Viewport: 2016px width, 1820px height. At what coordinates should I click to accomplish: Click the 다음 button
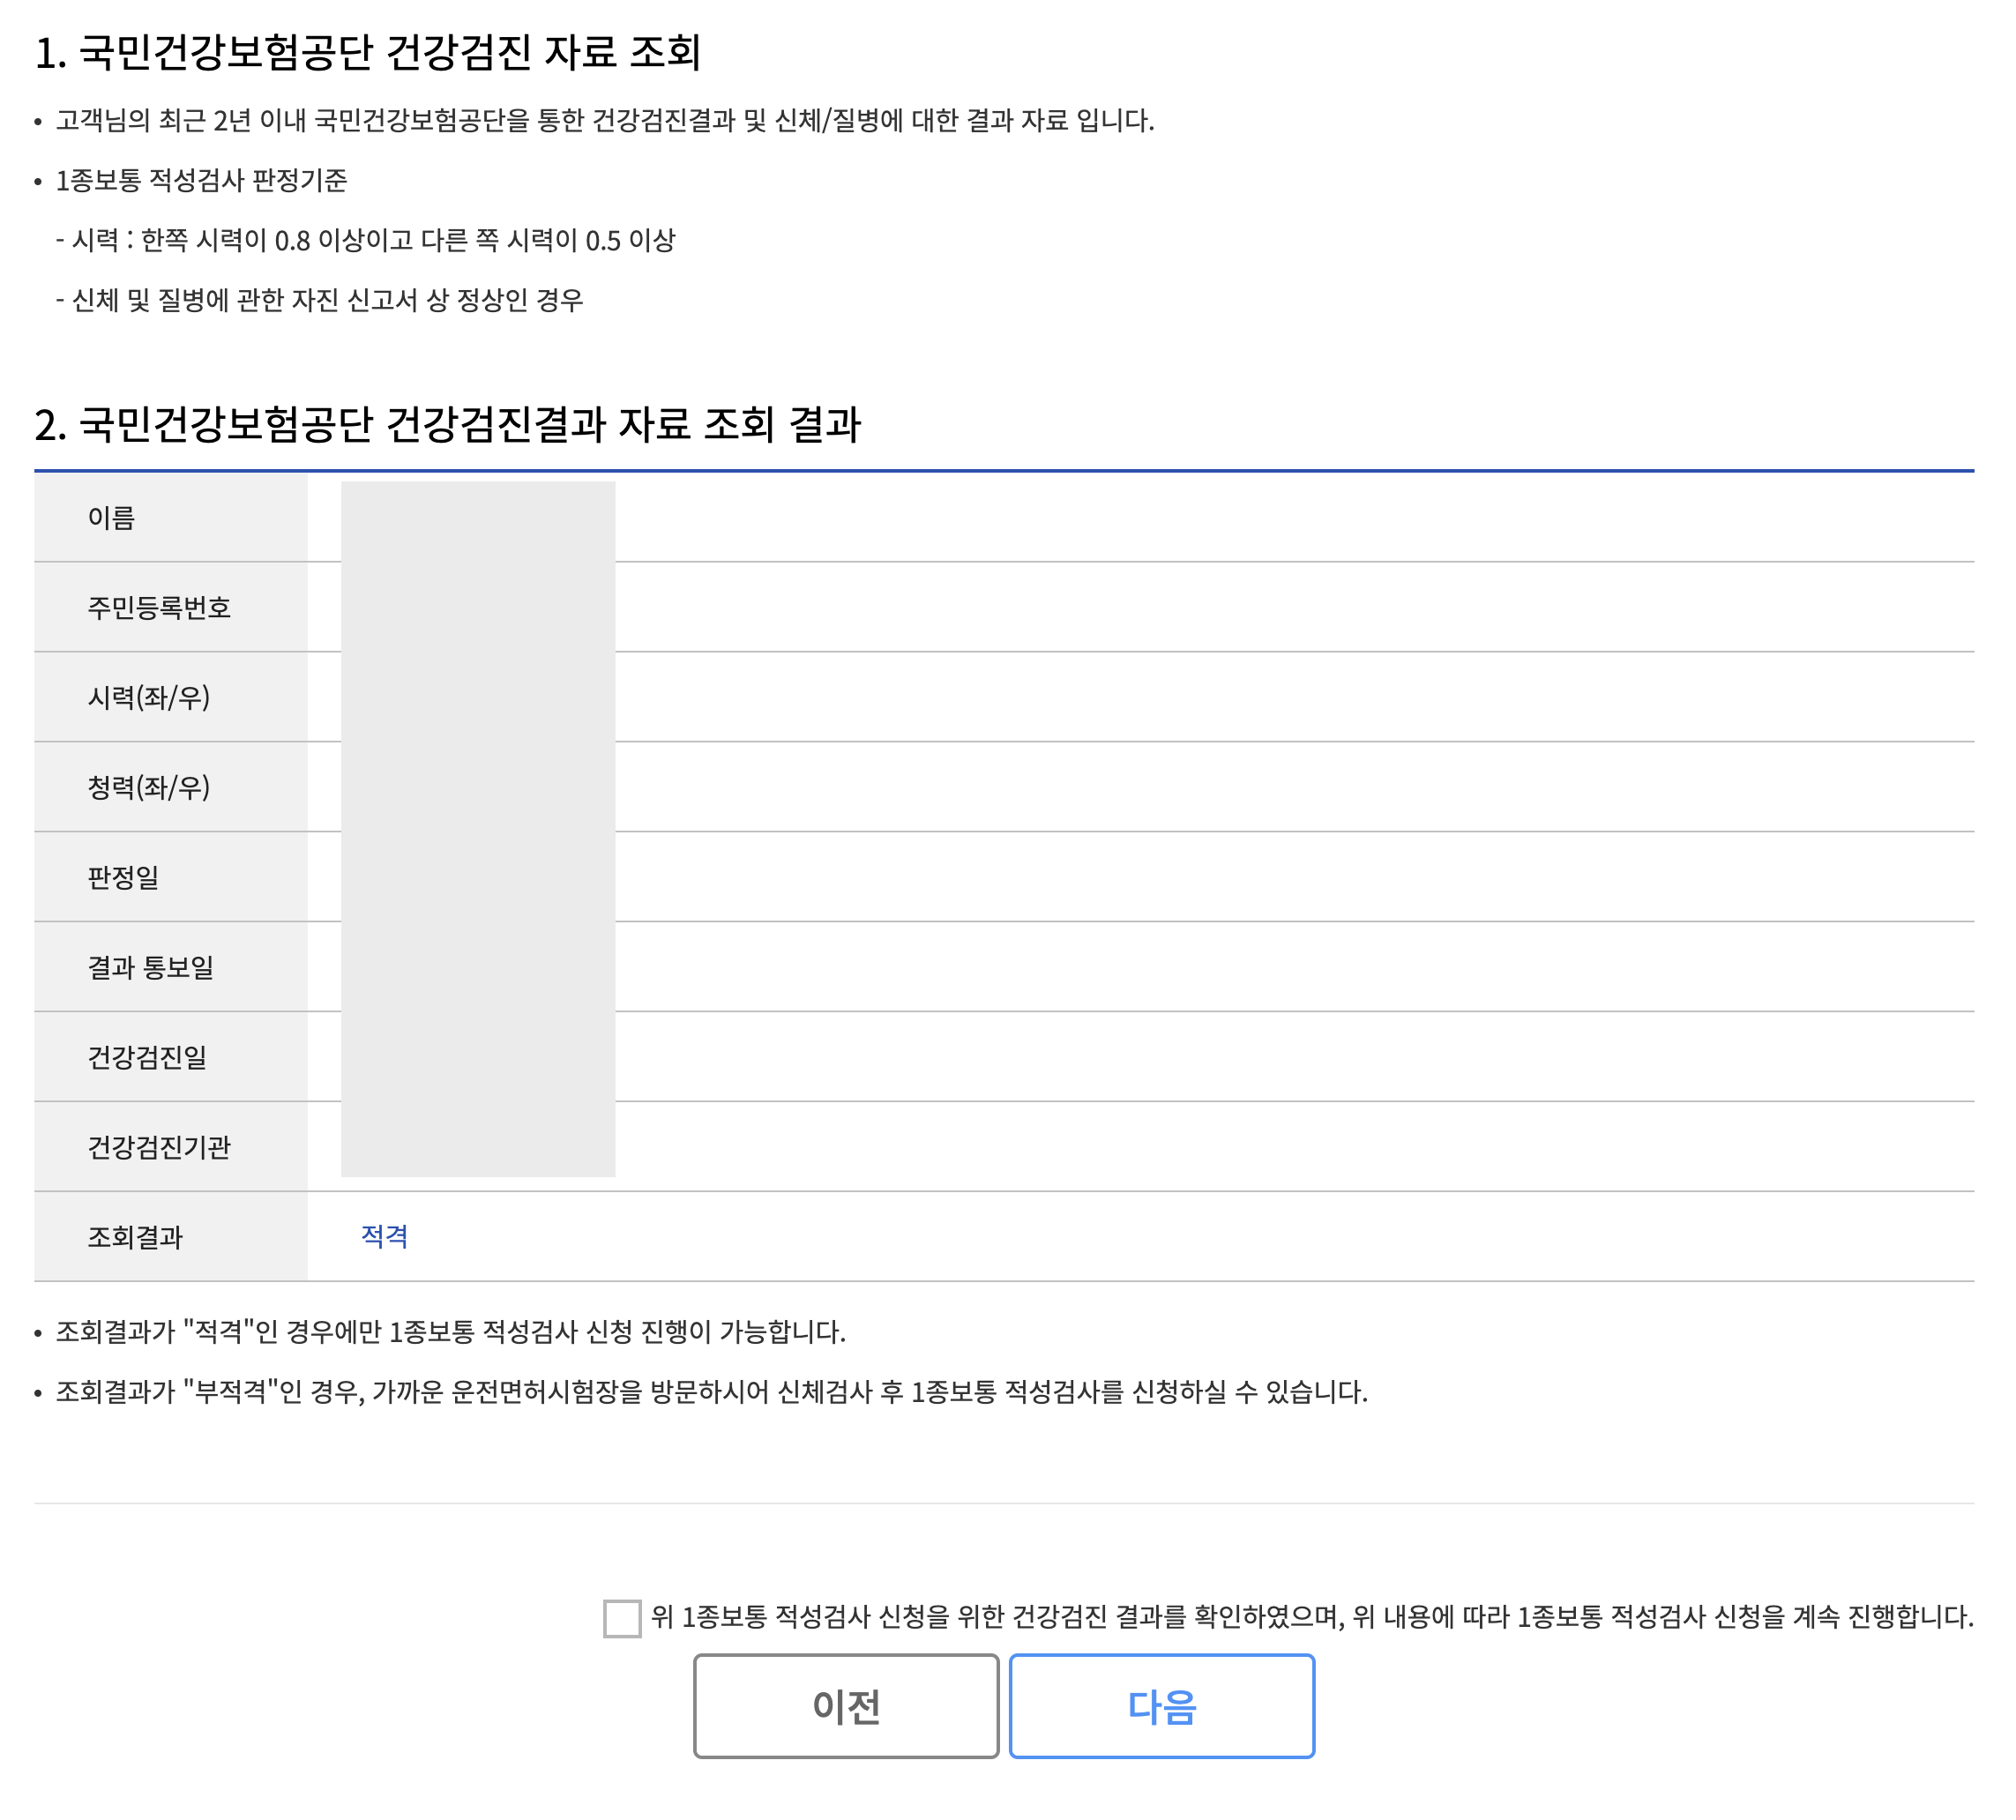tap(1161, 1705)
